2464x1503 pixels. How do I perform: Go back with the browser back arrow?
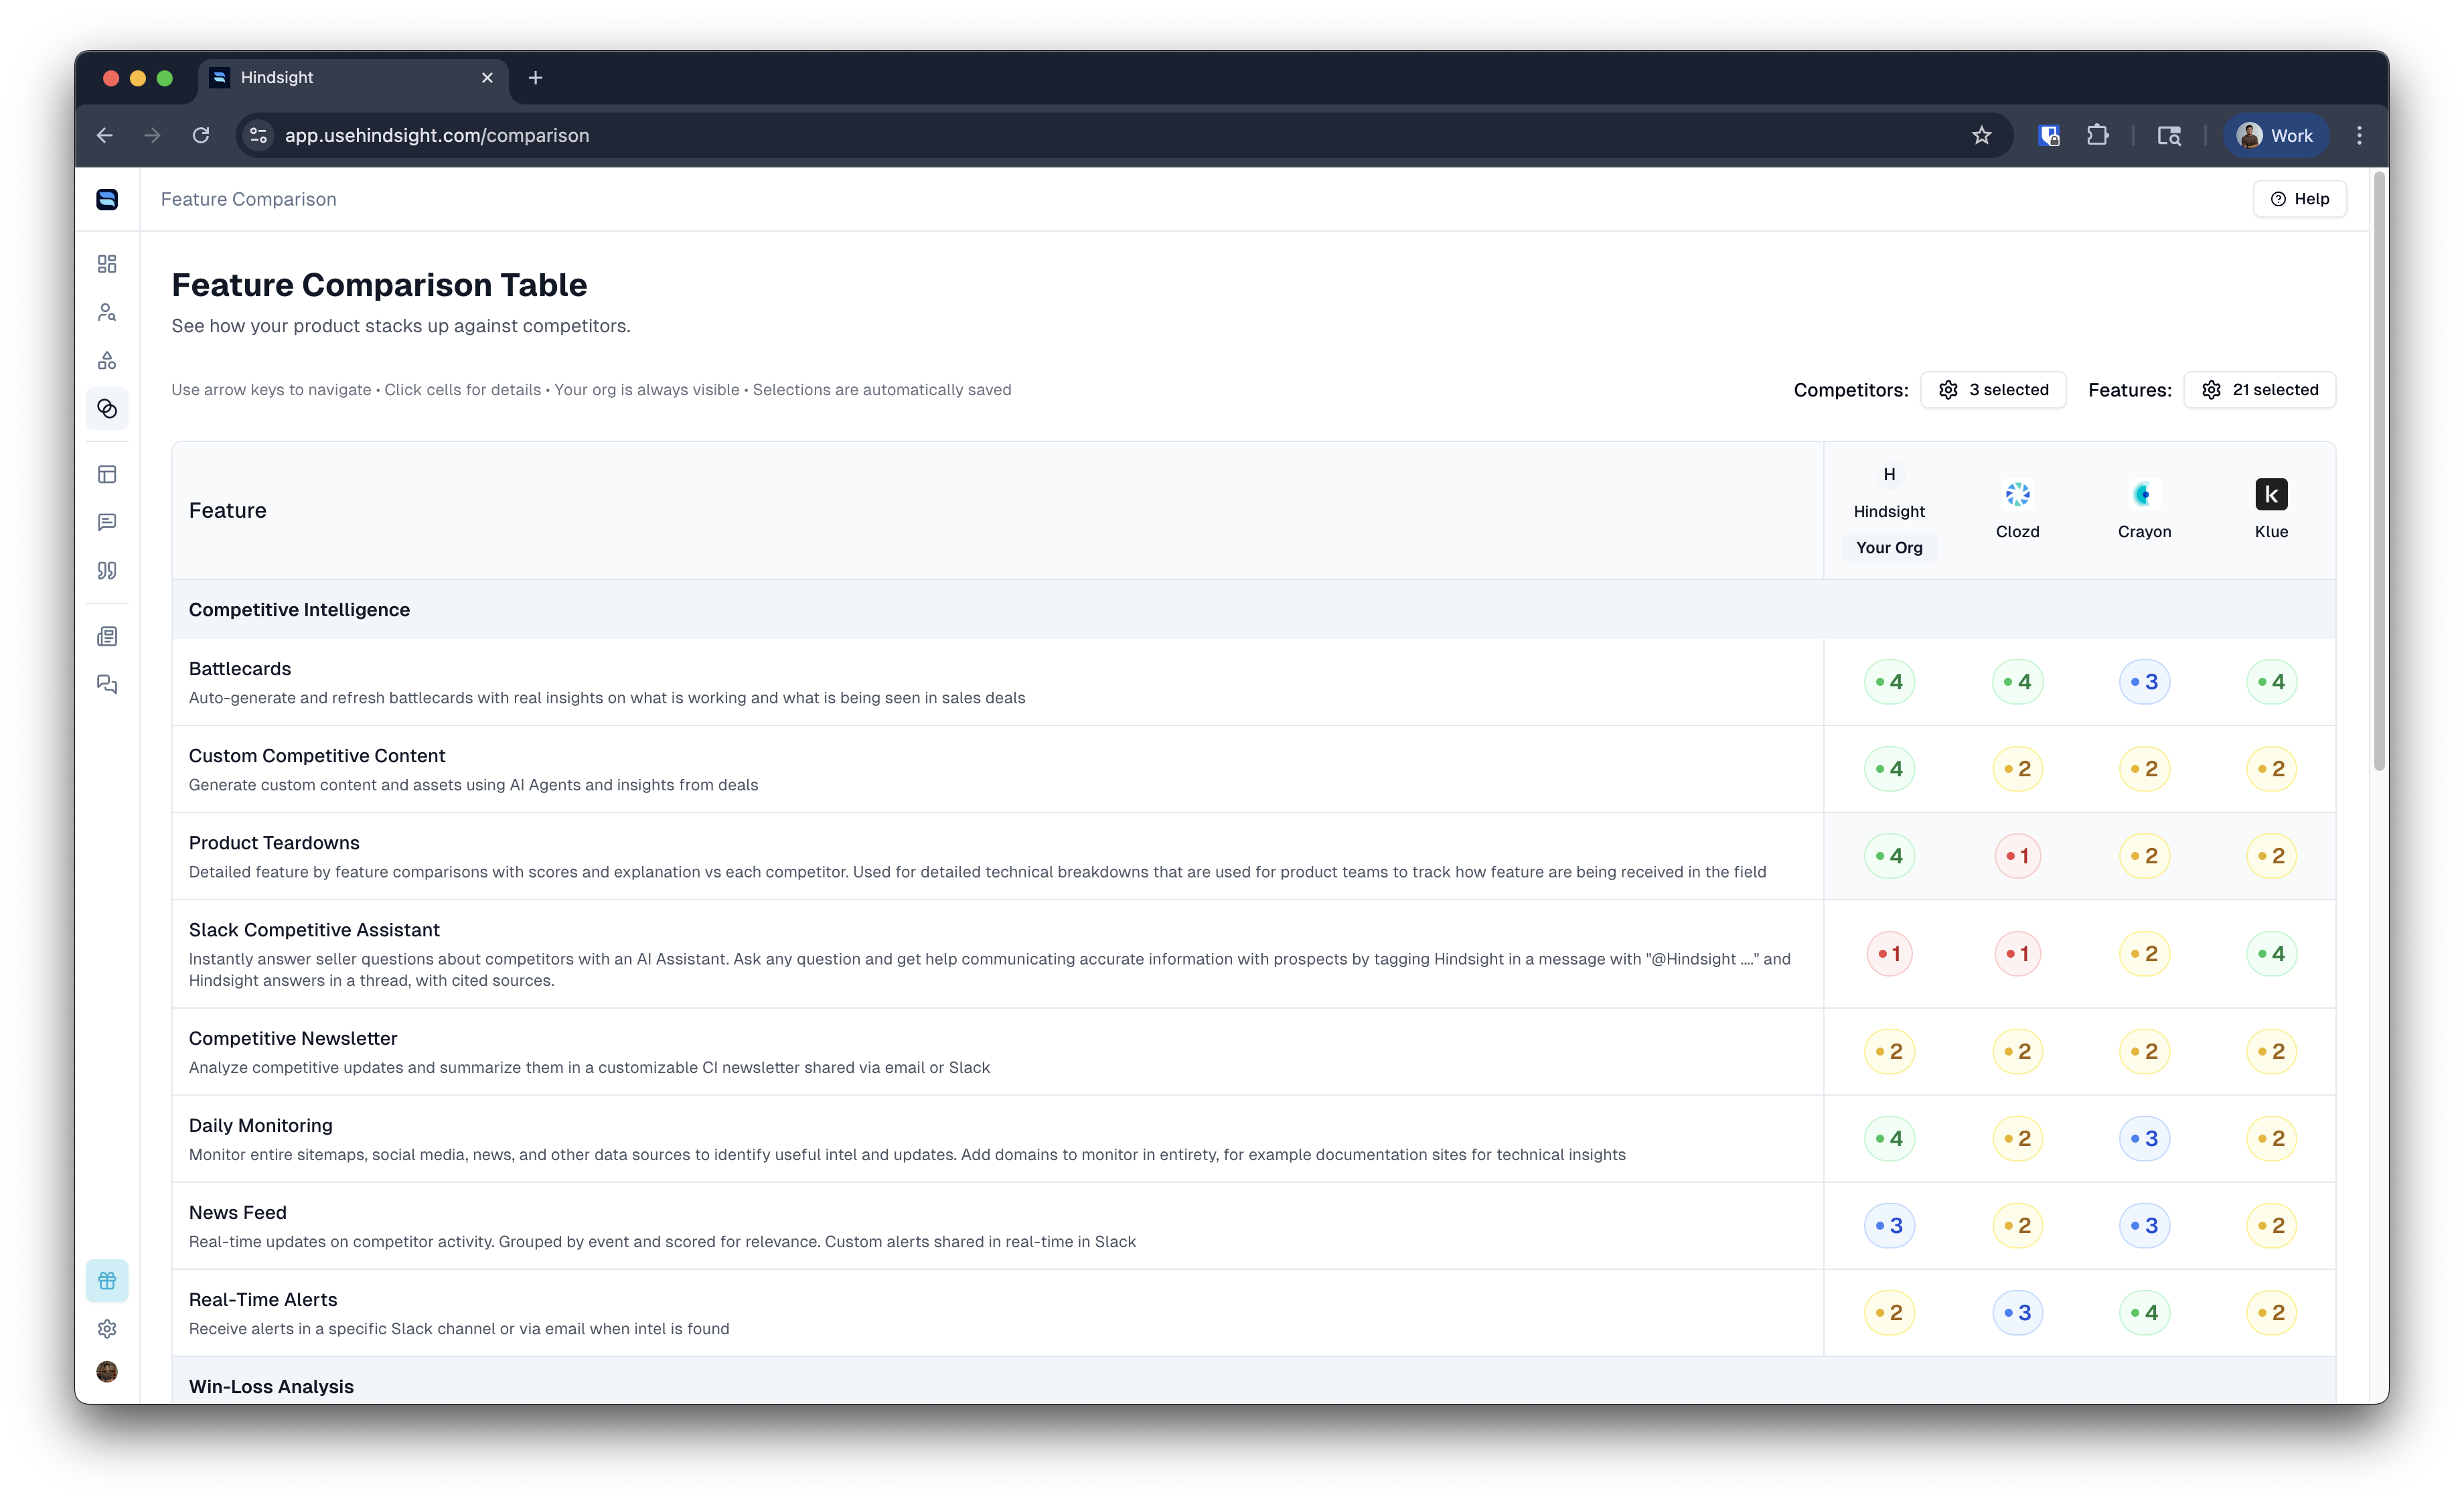[105, 135]
